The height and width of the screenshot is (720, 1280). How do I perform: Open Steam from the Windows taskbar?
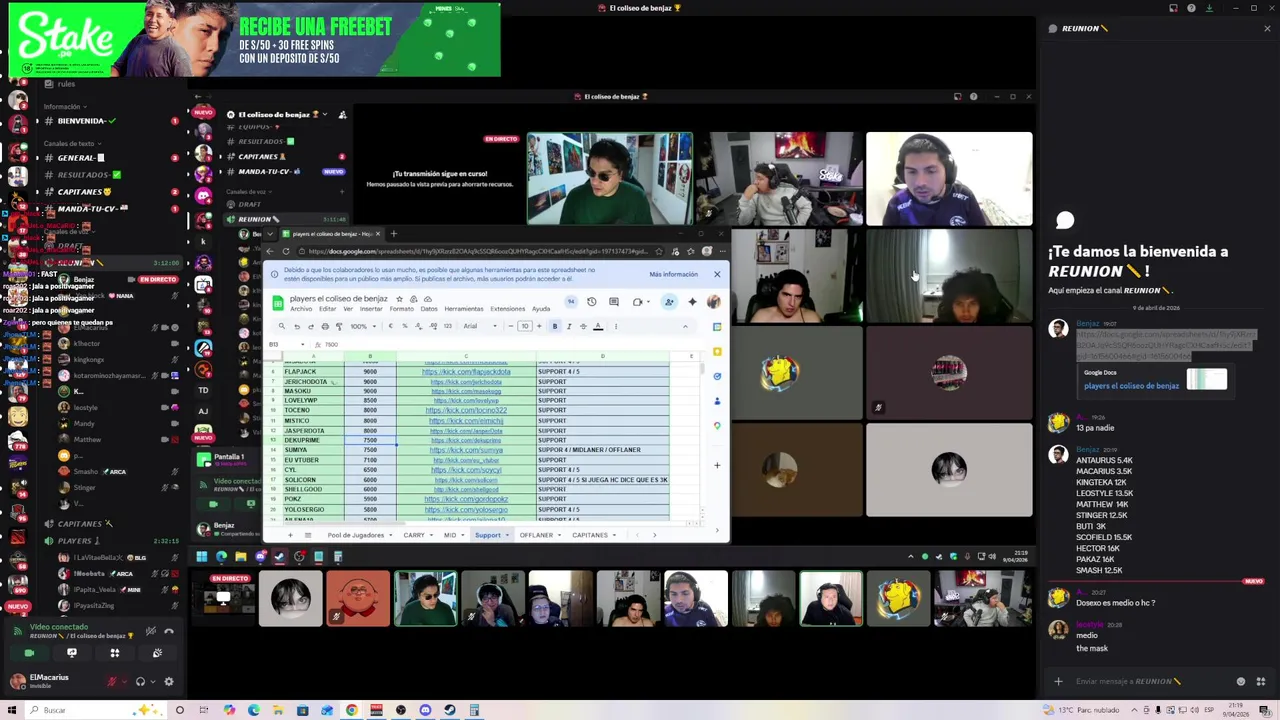449,710
